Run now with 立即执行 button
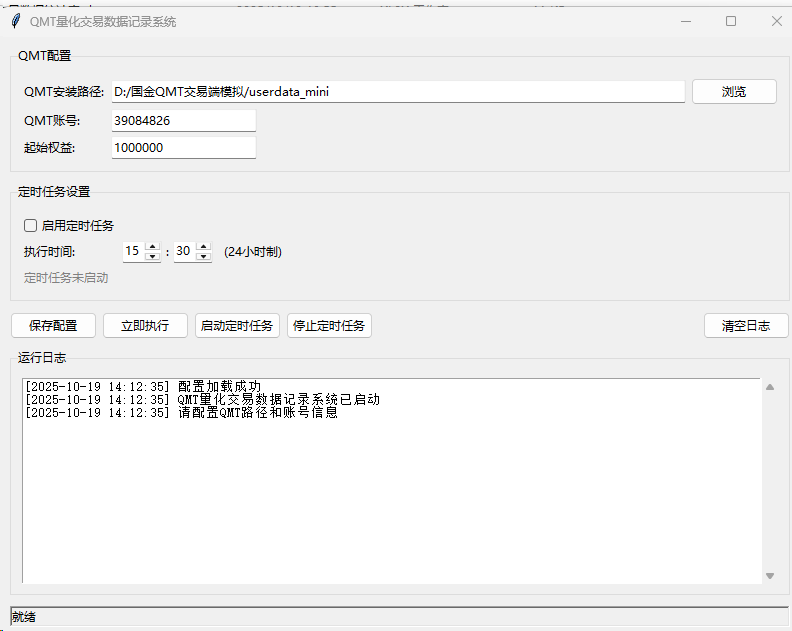Screen dimensions: 792x631 (x=145, y=325)
